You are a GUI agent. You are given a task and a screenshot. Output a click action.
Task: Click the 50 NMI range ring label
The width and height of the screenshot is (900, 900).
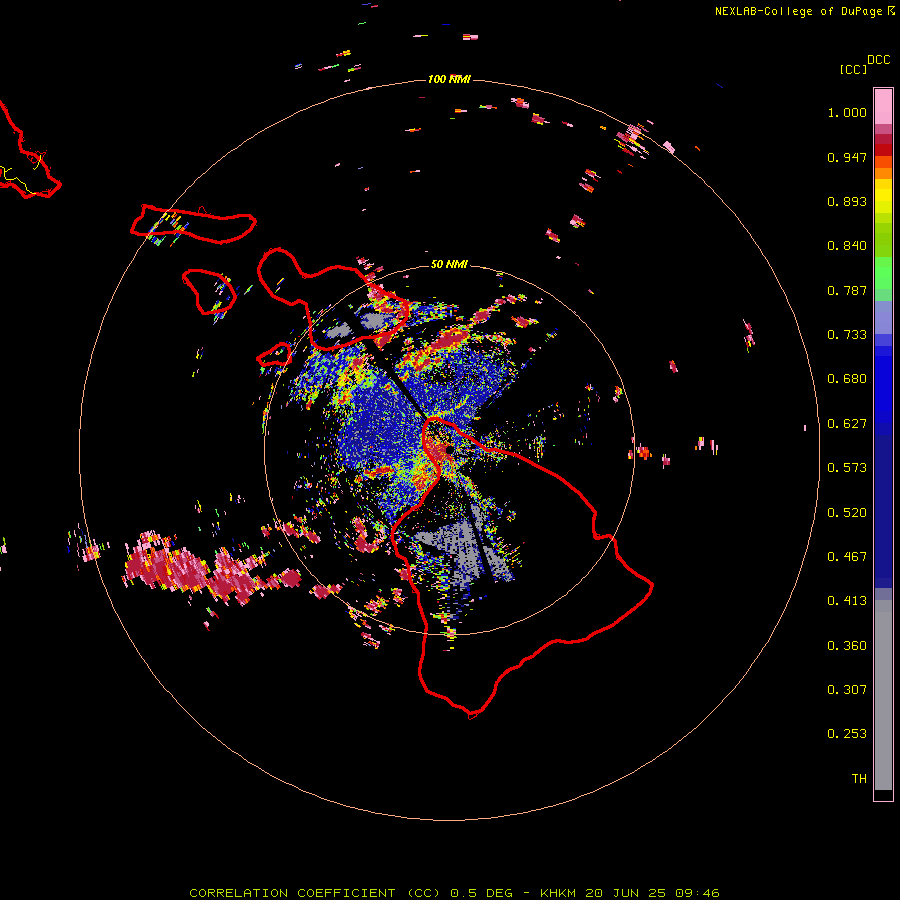[x=449, y=264]
